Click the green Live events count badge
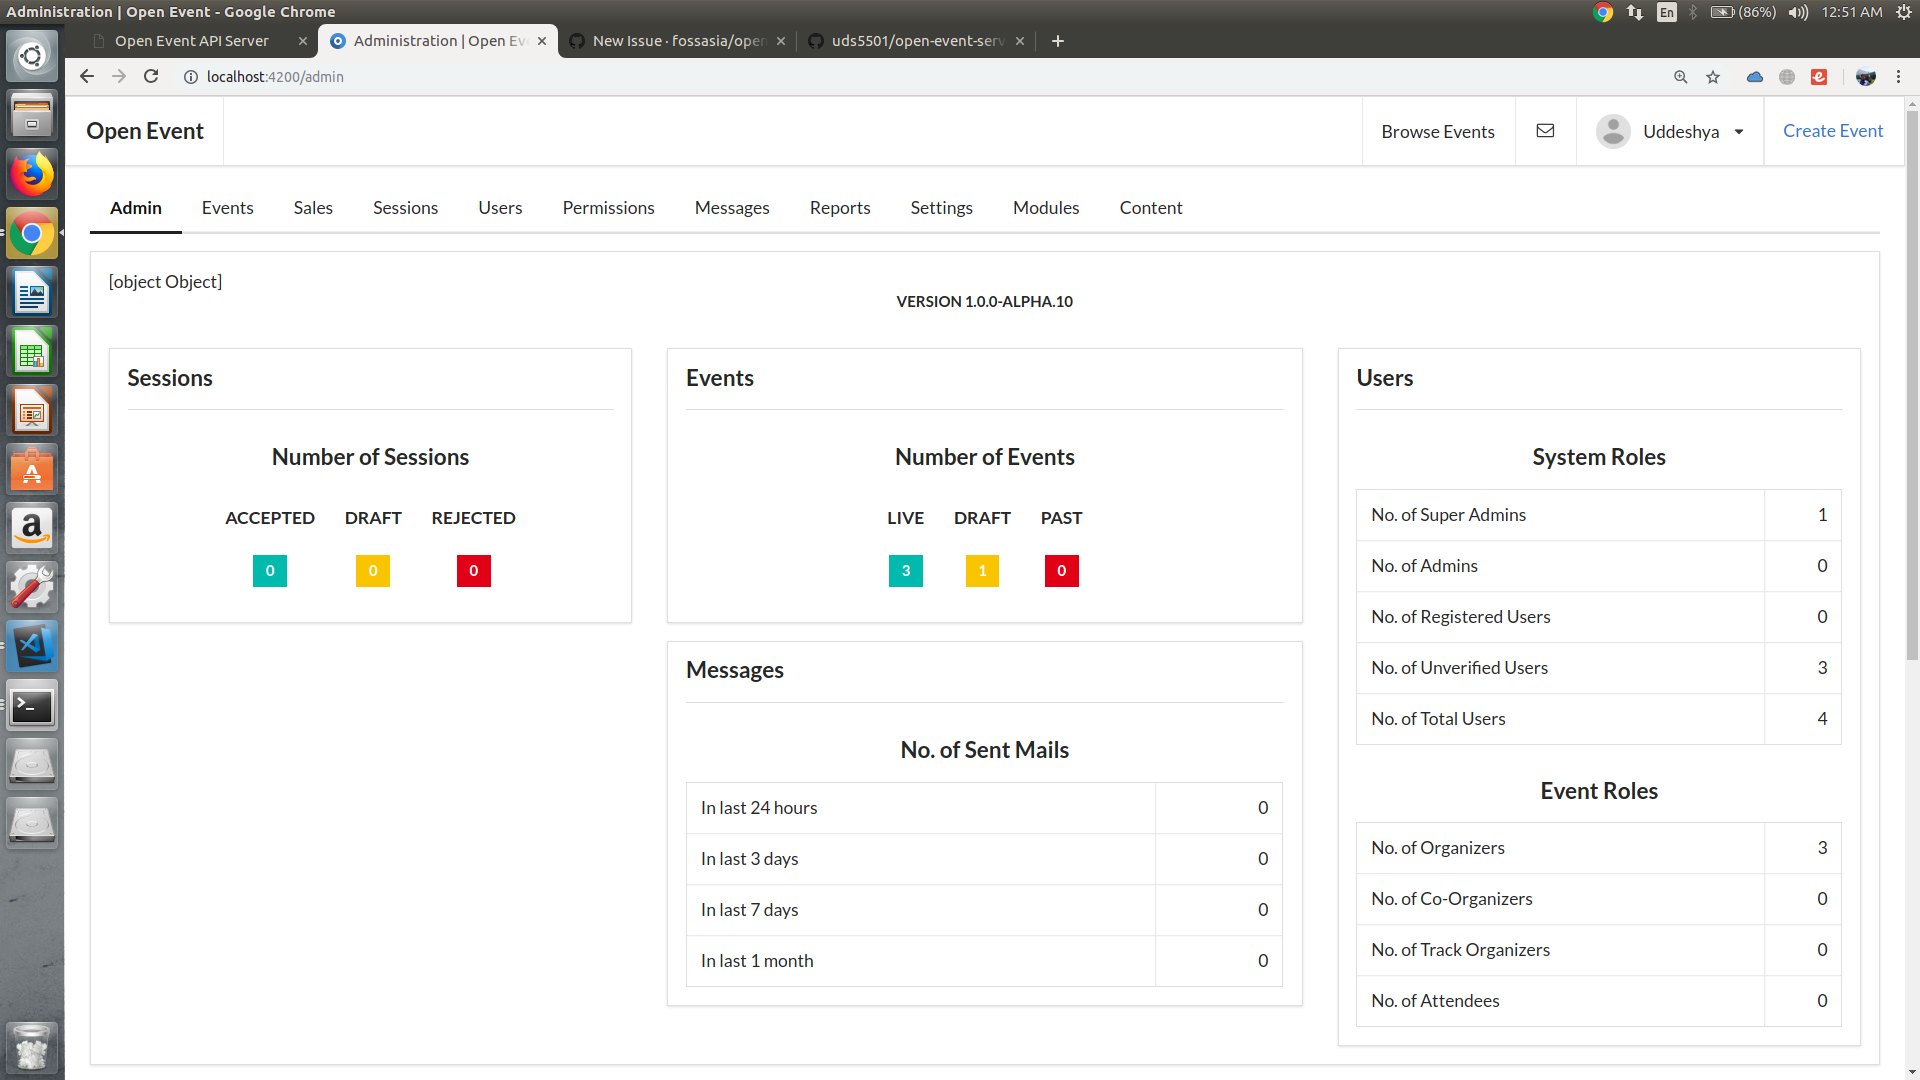 905,571
